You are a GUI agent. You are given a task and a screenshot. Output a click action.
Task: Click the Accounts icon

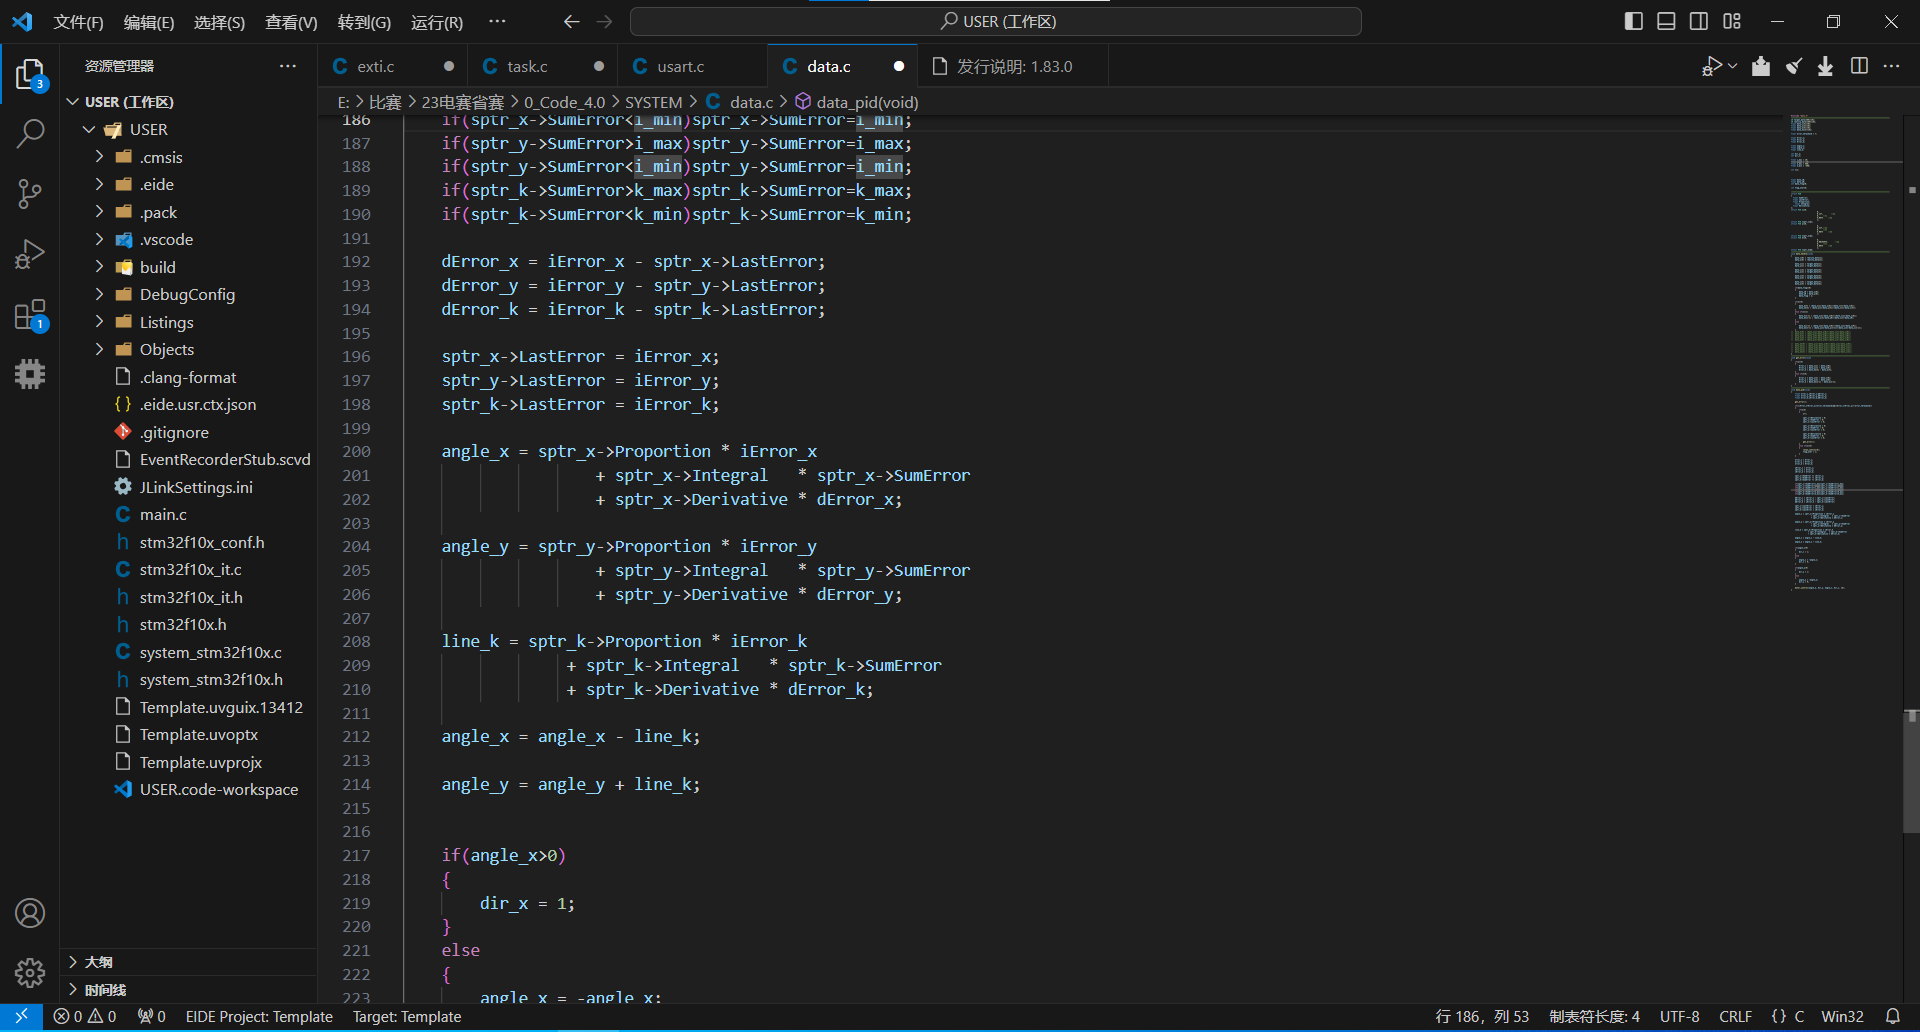tap(30, 913)
